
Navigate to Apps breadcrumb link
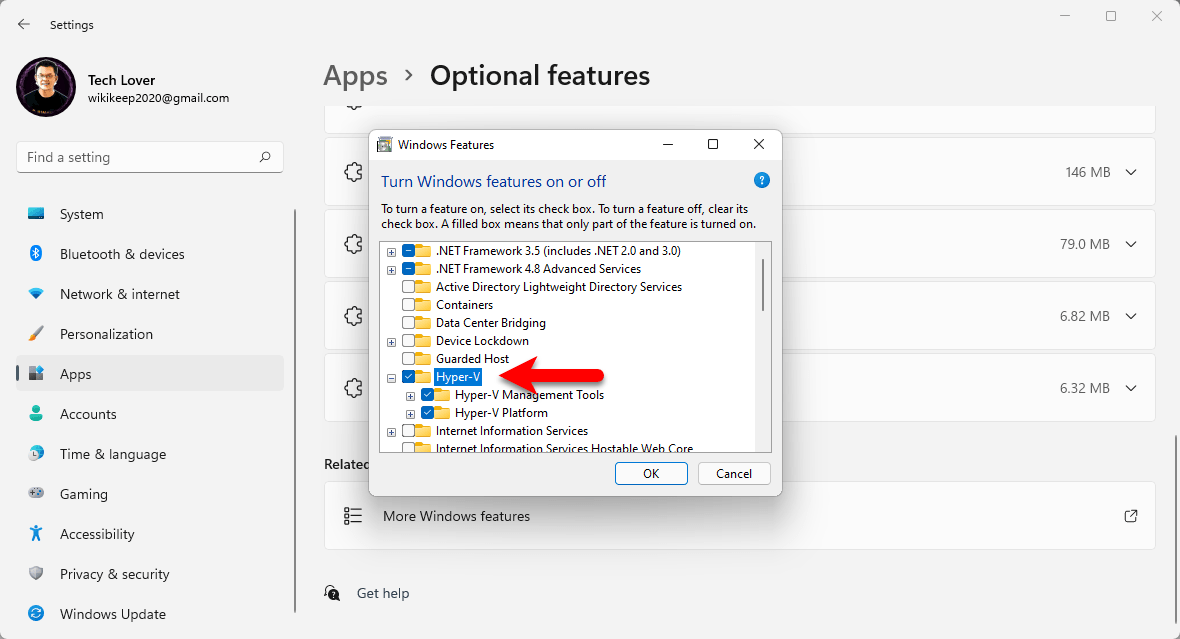[x=355, y=76]
